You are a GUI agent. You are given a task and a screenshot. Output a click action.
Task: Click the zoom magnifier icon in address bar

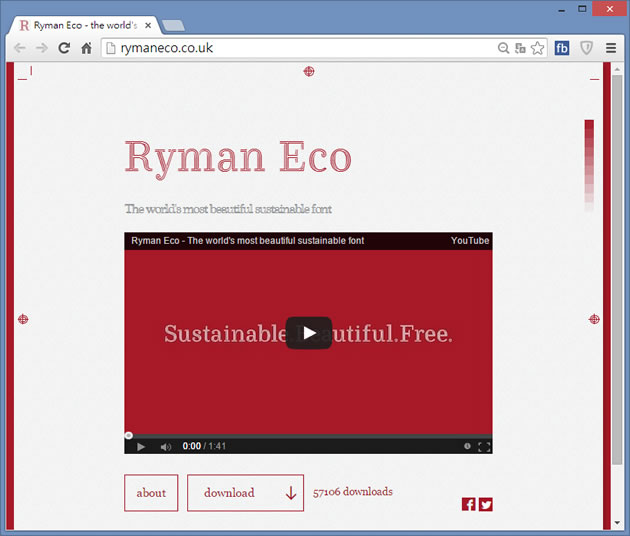tap(503, 48)
